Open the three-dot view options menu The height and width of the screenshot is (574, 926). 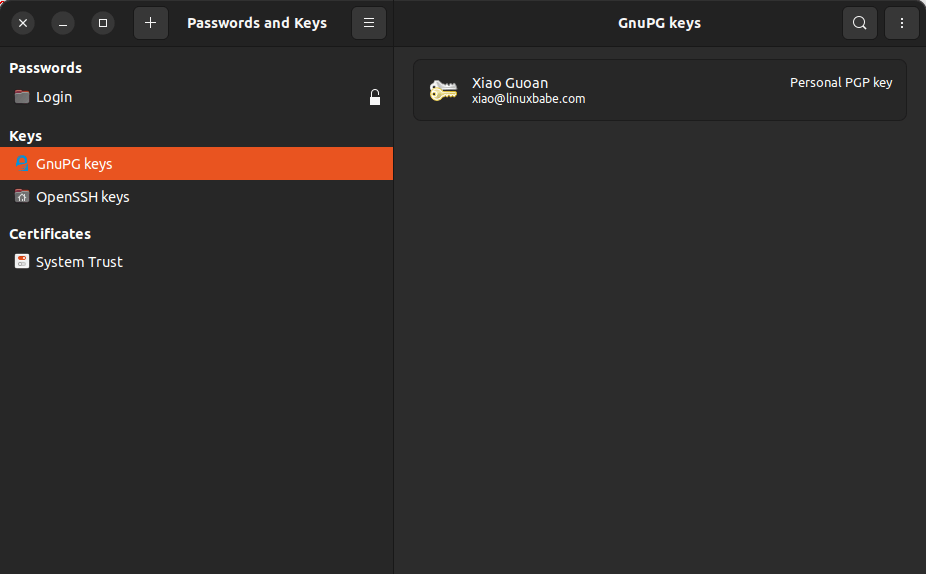pos(902,23)
